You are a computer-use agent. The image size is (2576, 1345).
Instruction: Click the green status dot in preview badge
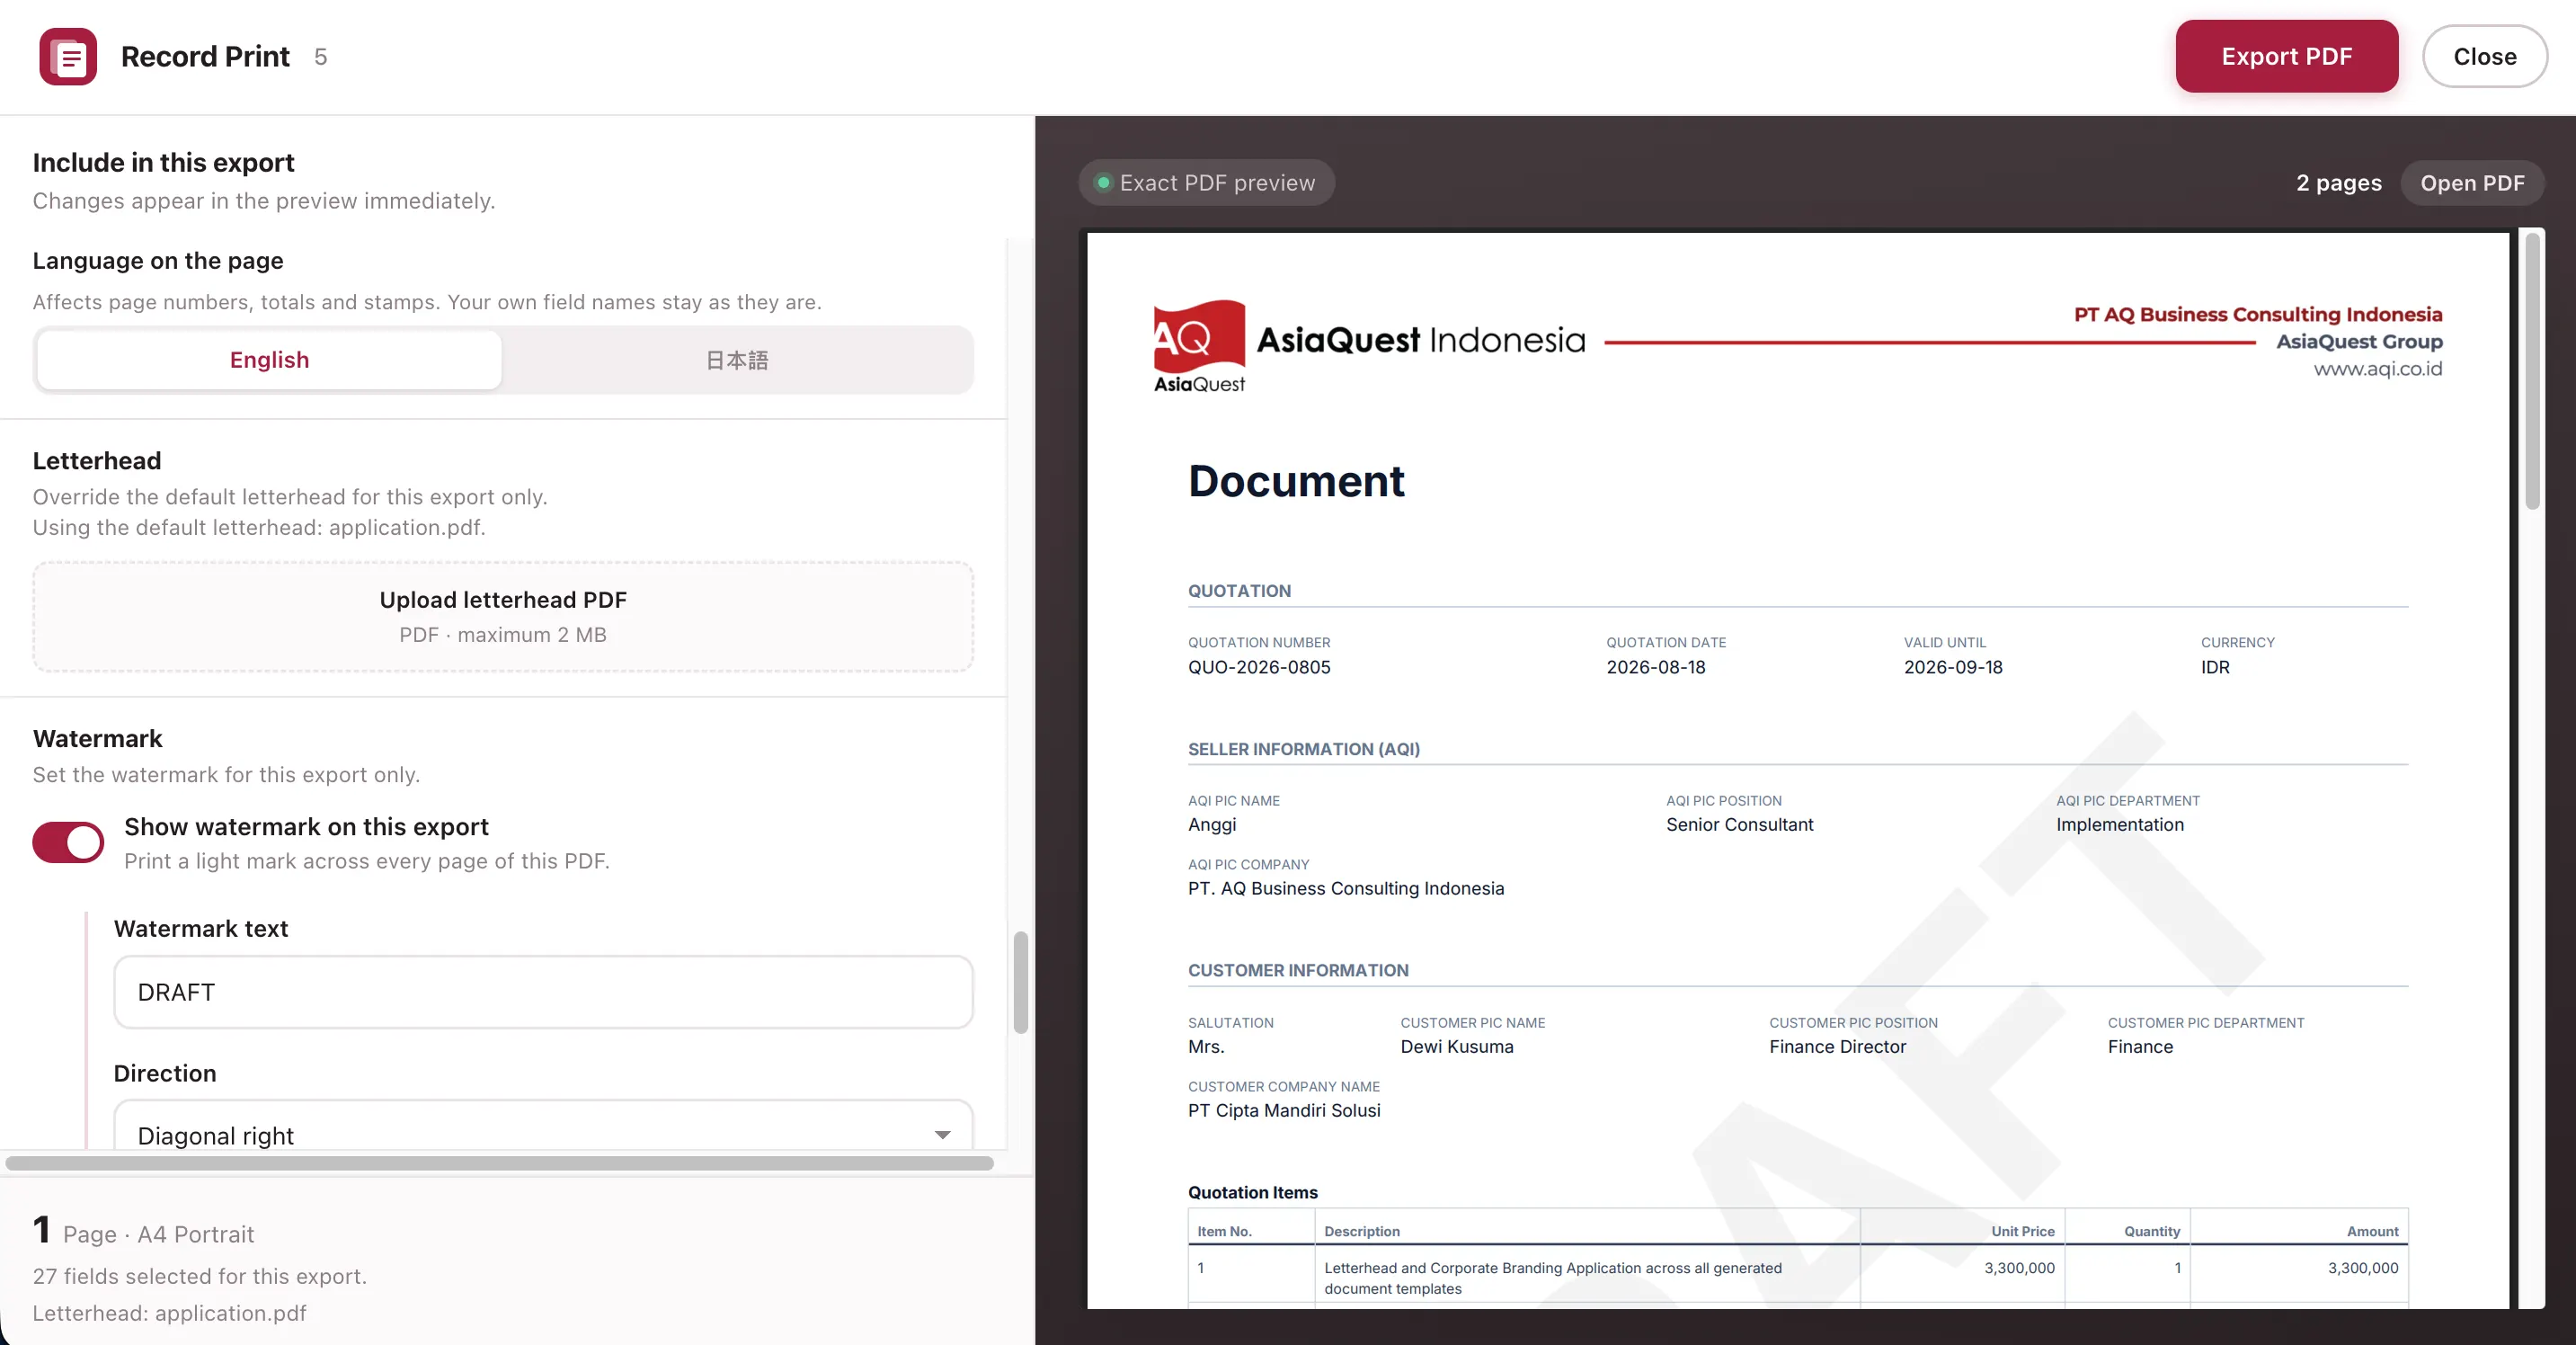pos(1103,183)
